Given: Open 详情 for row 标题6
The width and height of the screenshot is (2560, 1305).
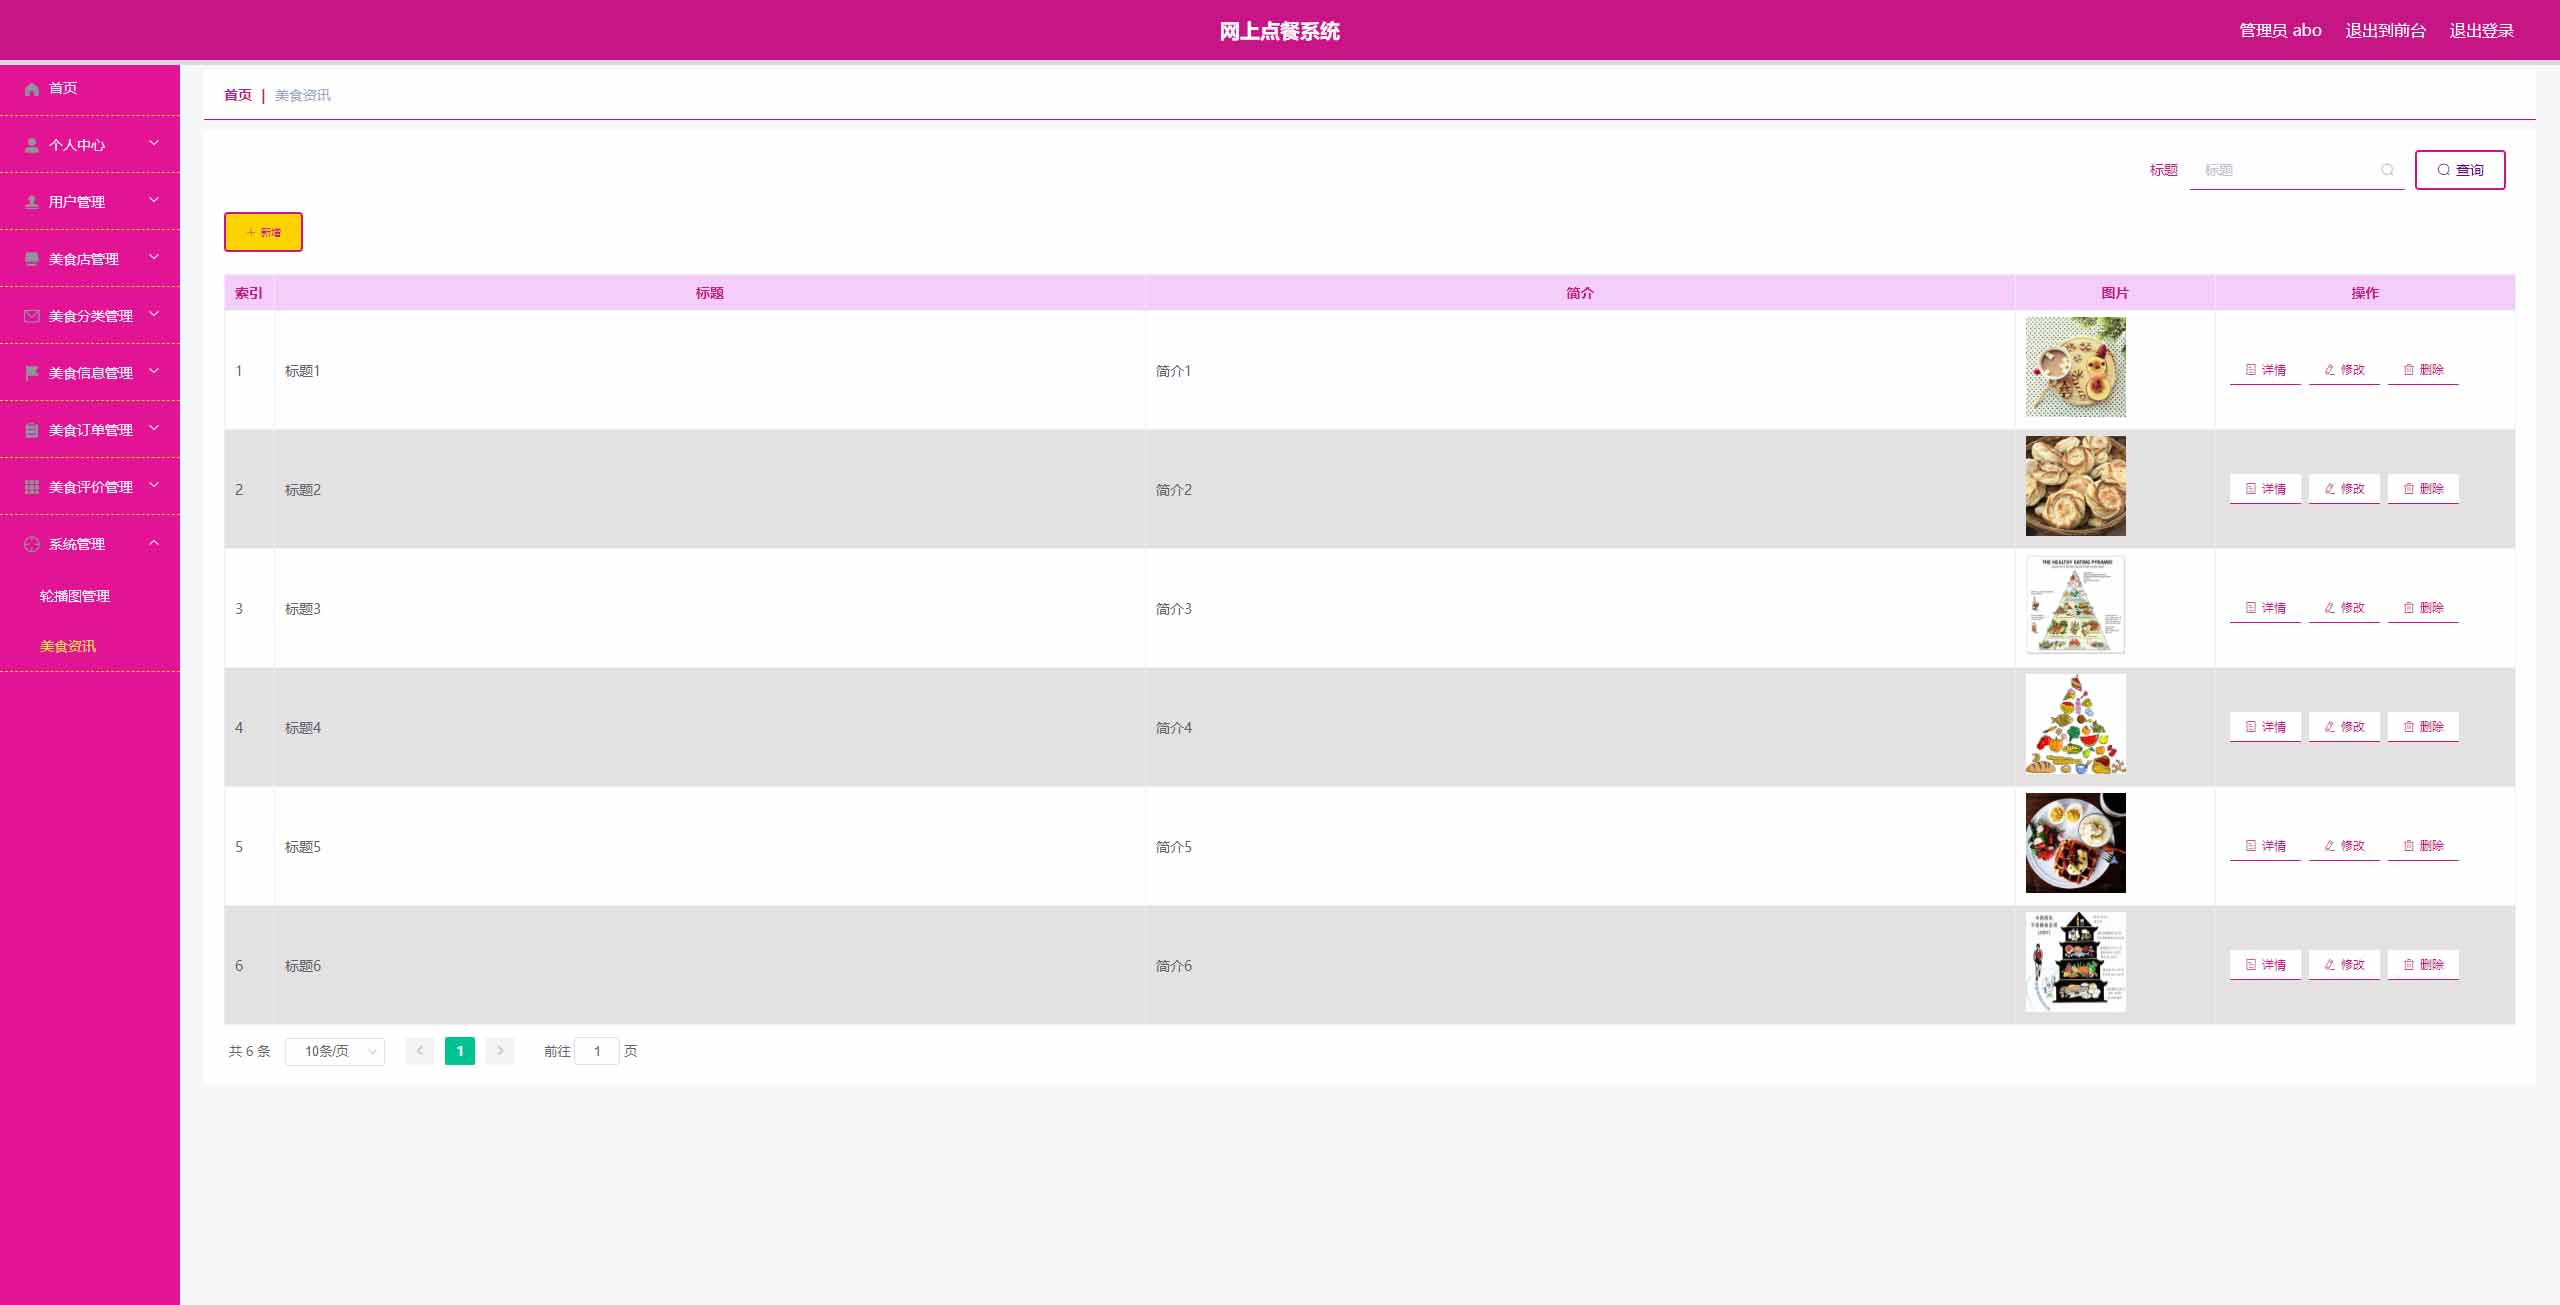Looking at the screenshot, I should coord(2265,965).
